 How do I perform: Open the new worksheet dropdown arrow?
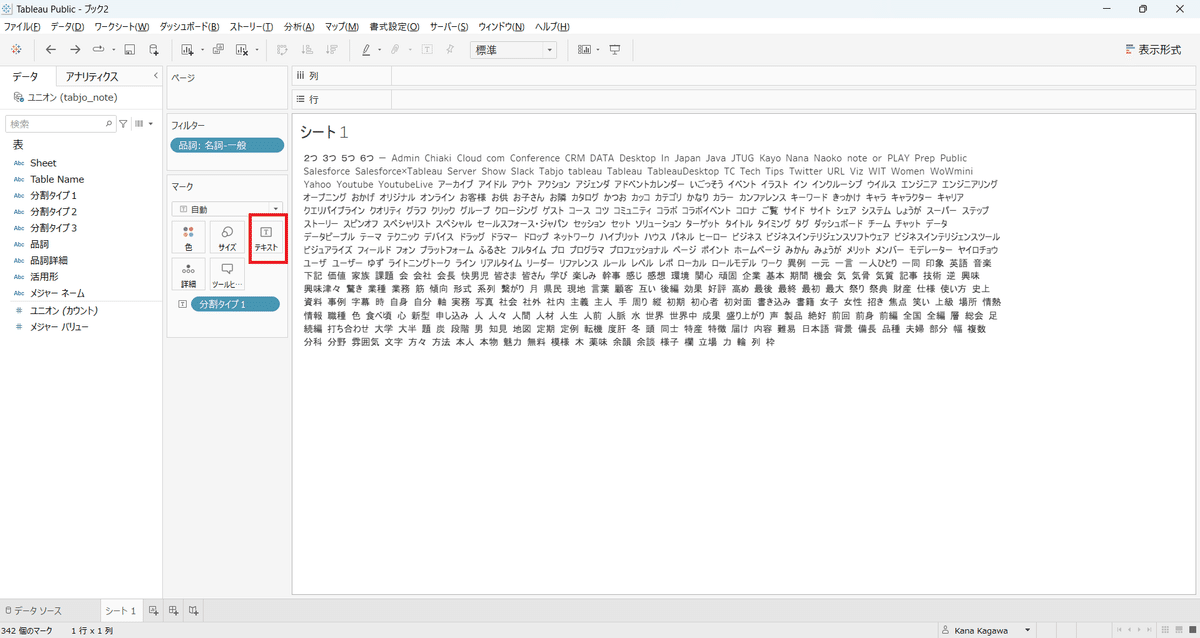click(201, 50)
